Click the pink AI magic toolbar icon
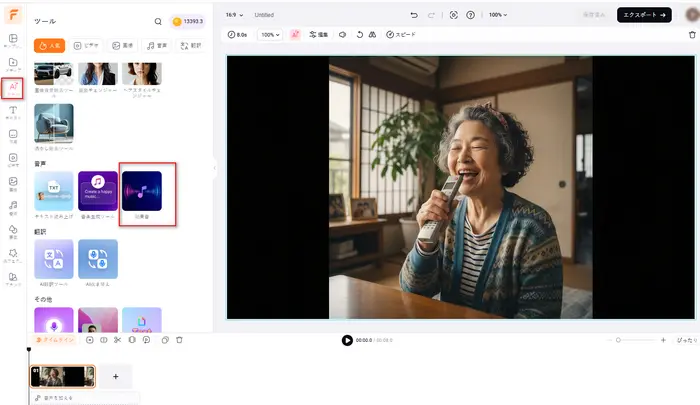The width and height of the screenshot is (700, 405). tap(295, 34)
